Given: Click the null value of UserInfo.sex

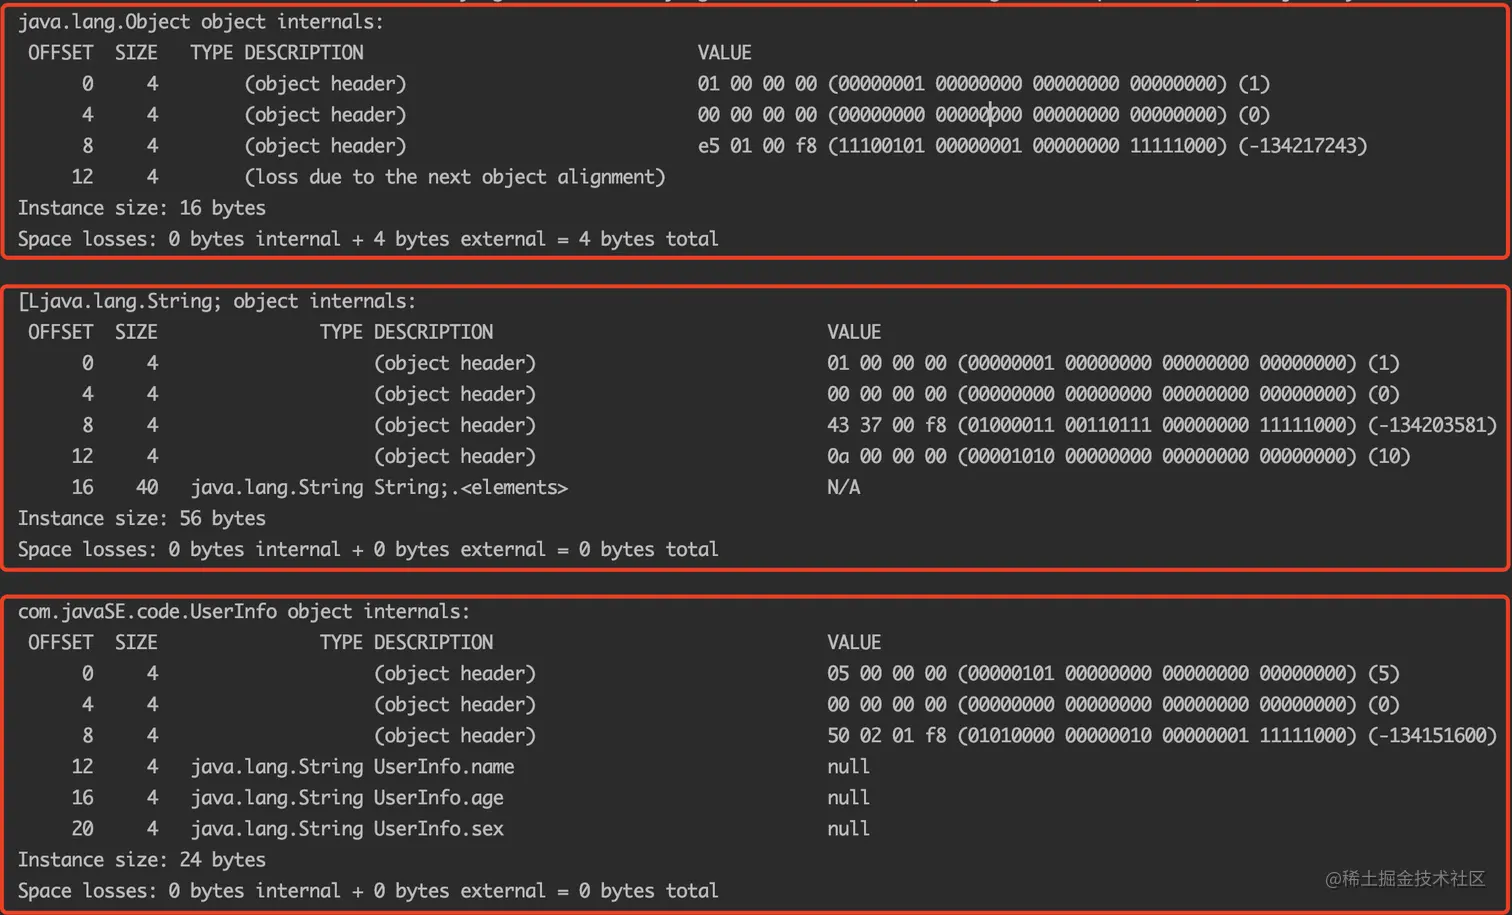Looking at the screenshot, I should click(848, 828).
